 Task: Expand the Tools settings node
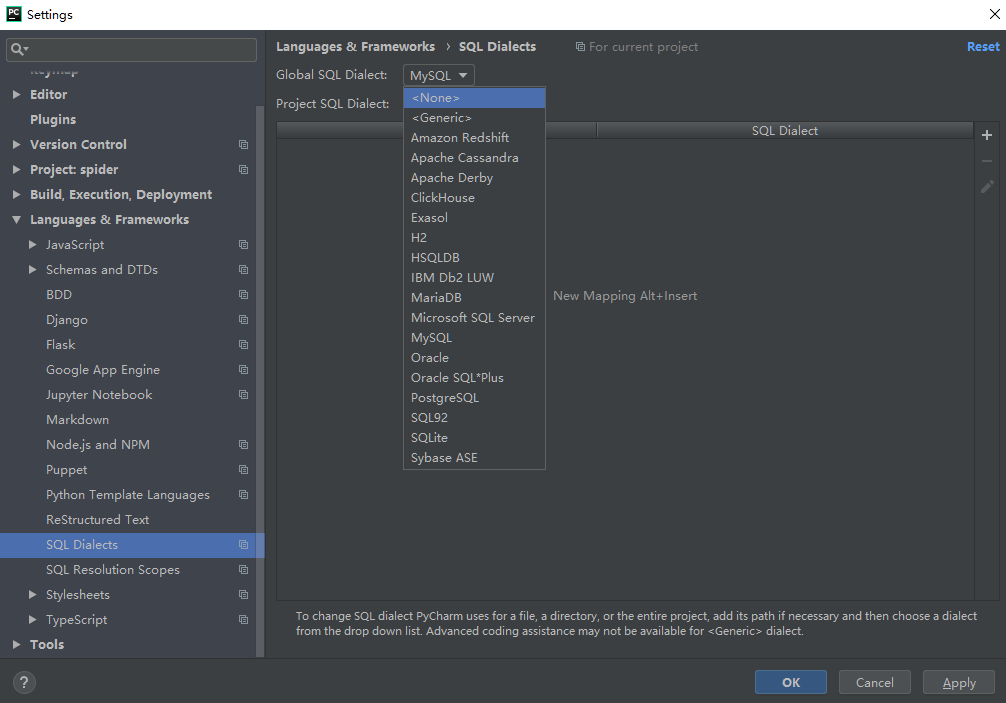(x=17, y=645)
